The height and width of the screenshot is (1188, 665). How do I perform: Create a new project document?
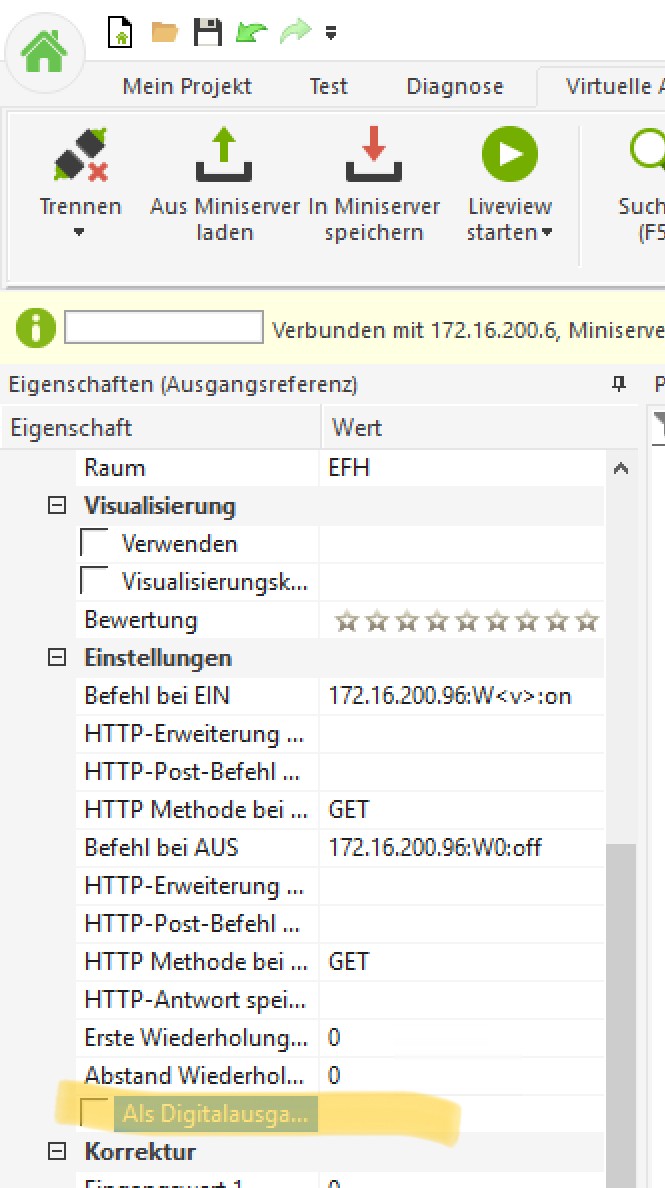click(x=120, y=33)
